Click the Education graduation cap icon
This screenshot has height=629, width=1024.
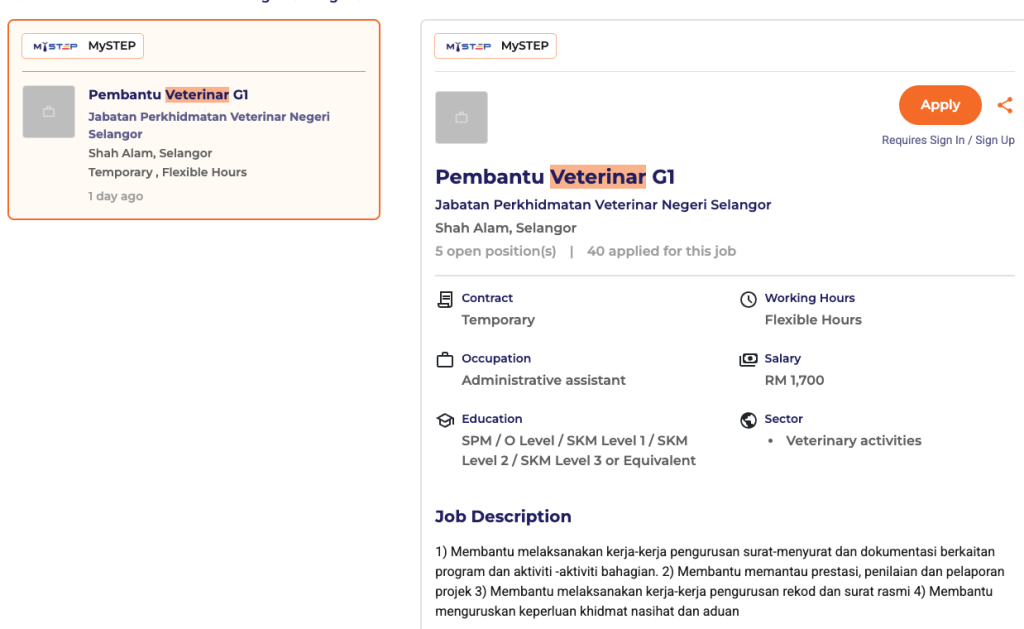coord(445,420)
